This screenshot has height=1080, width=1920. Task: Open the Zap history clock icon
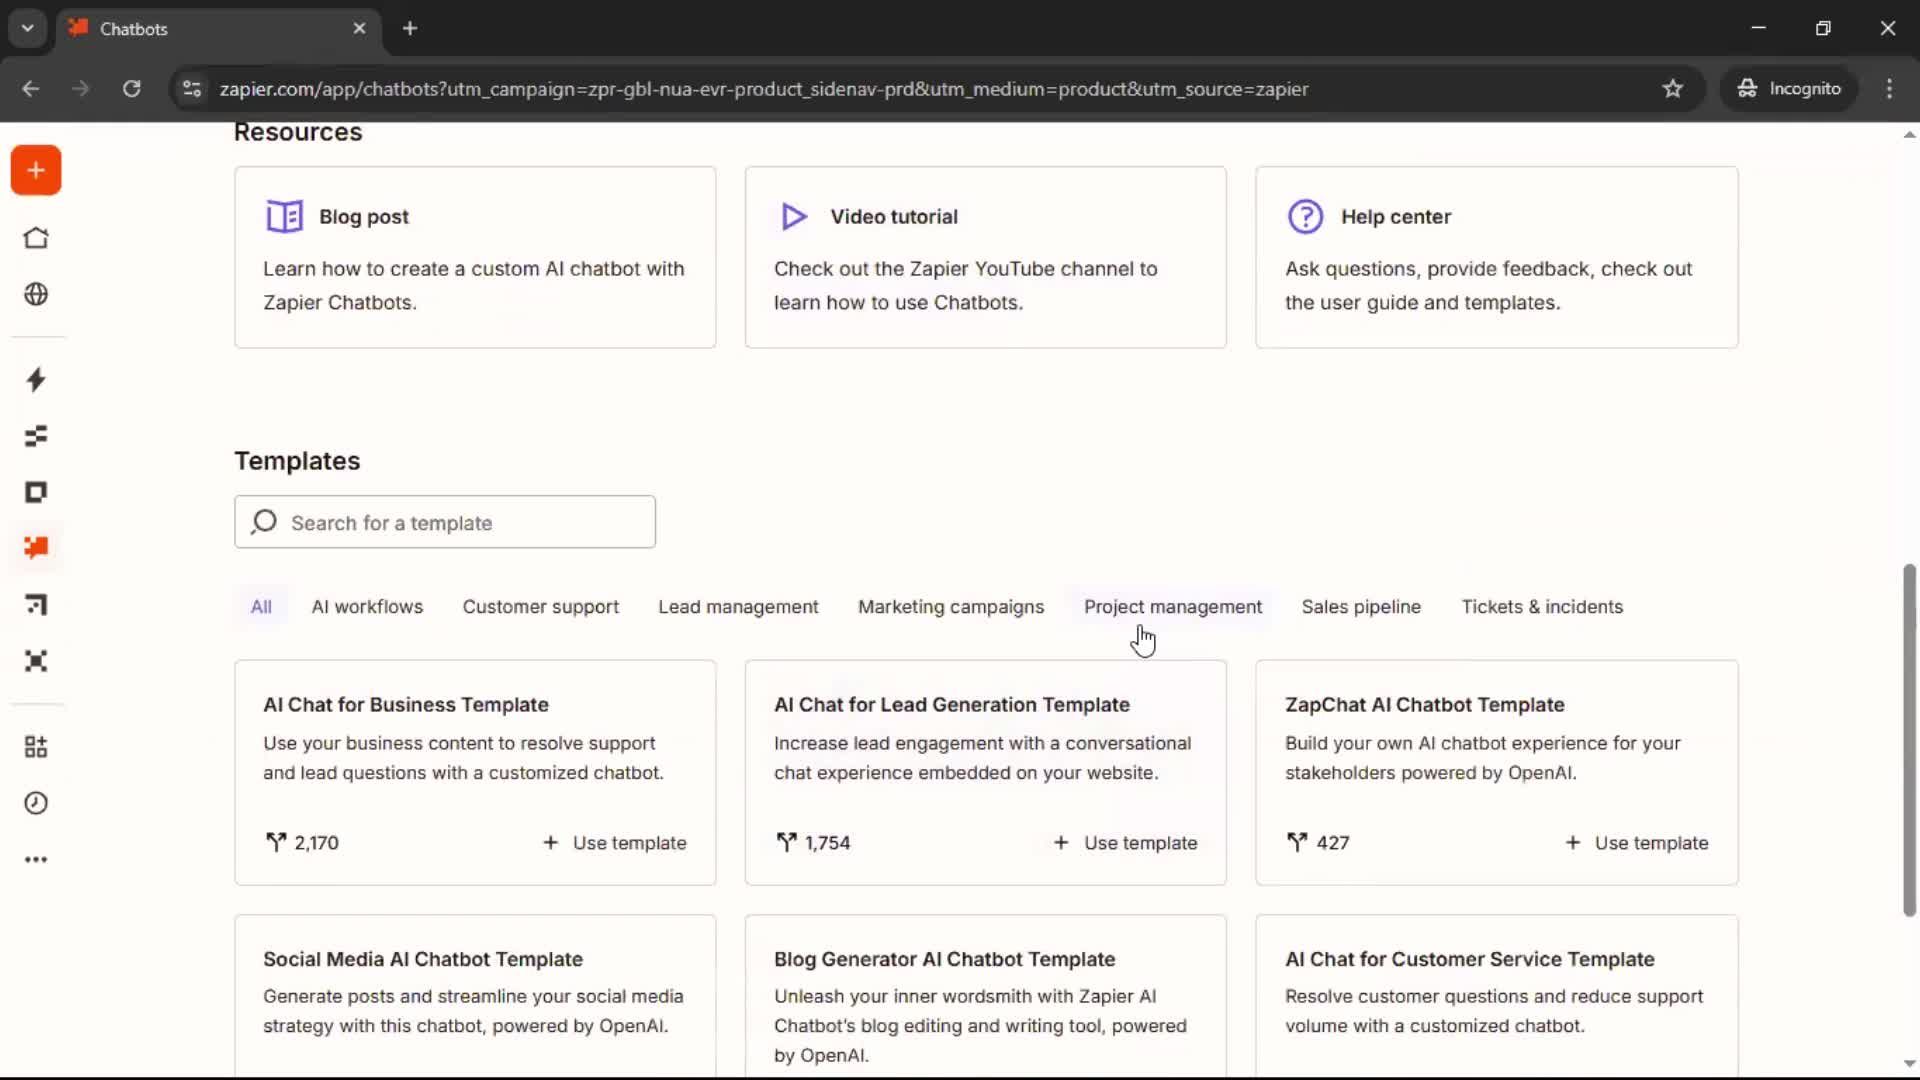36,803
